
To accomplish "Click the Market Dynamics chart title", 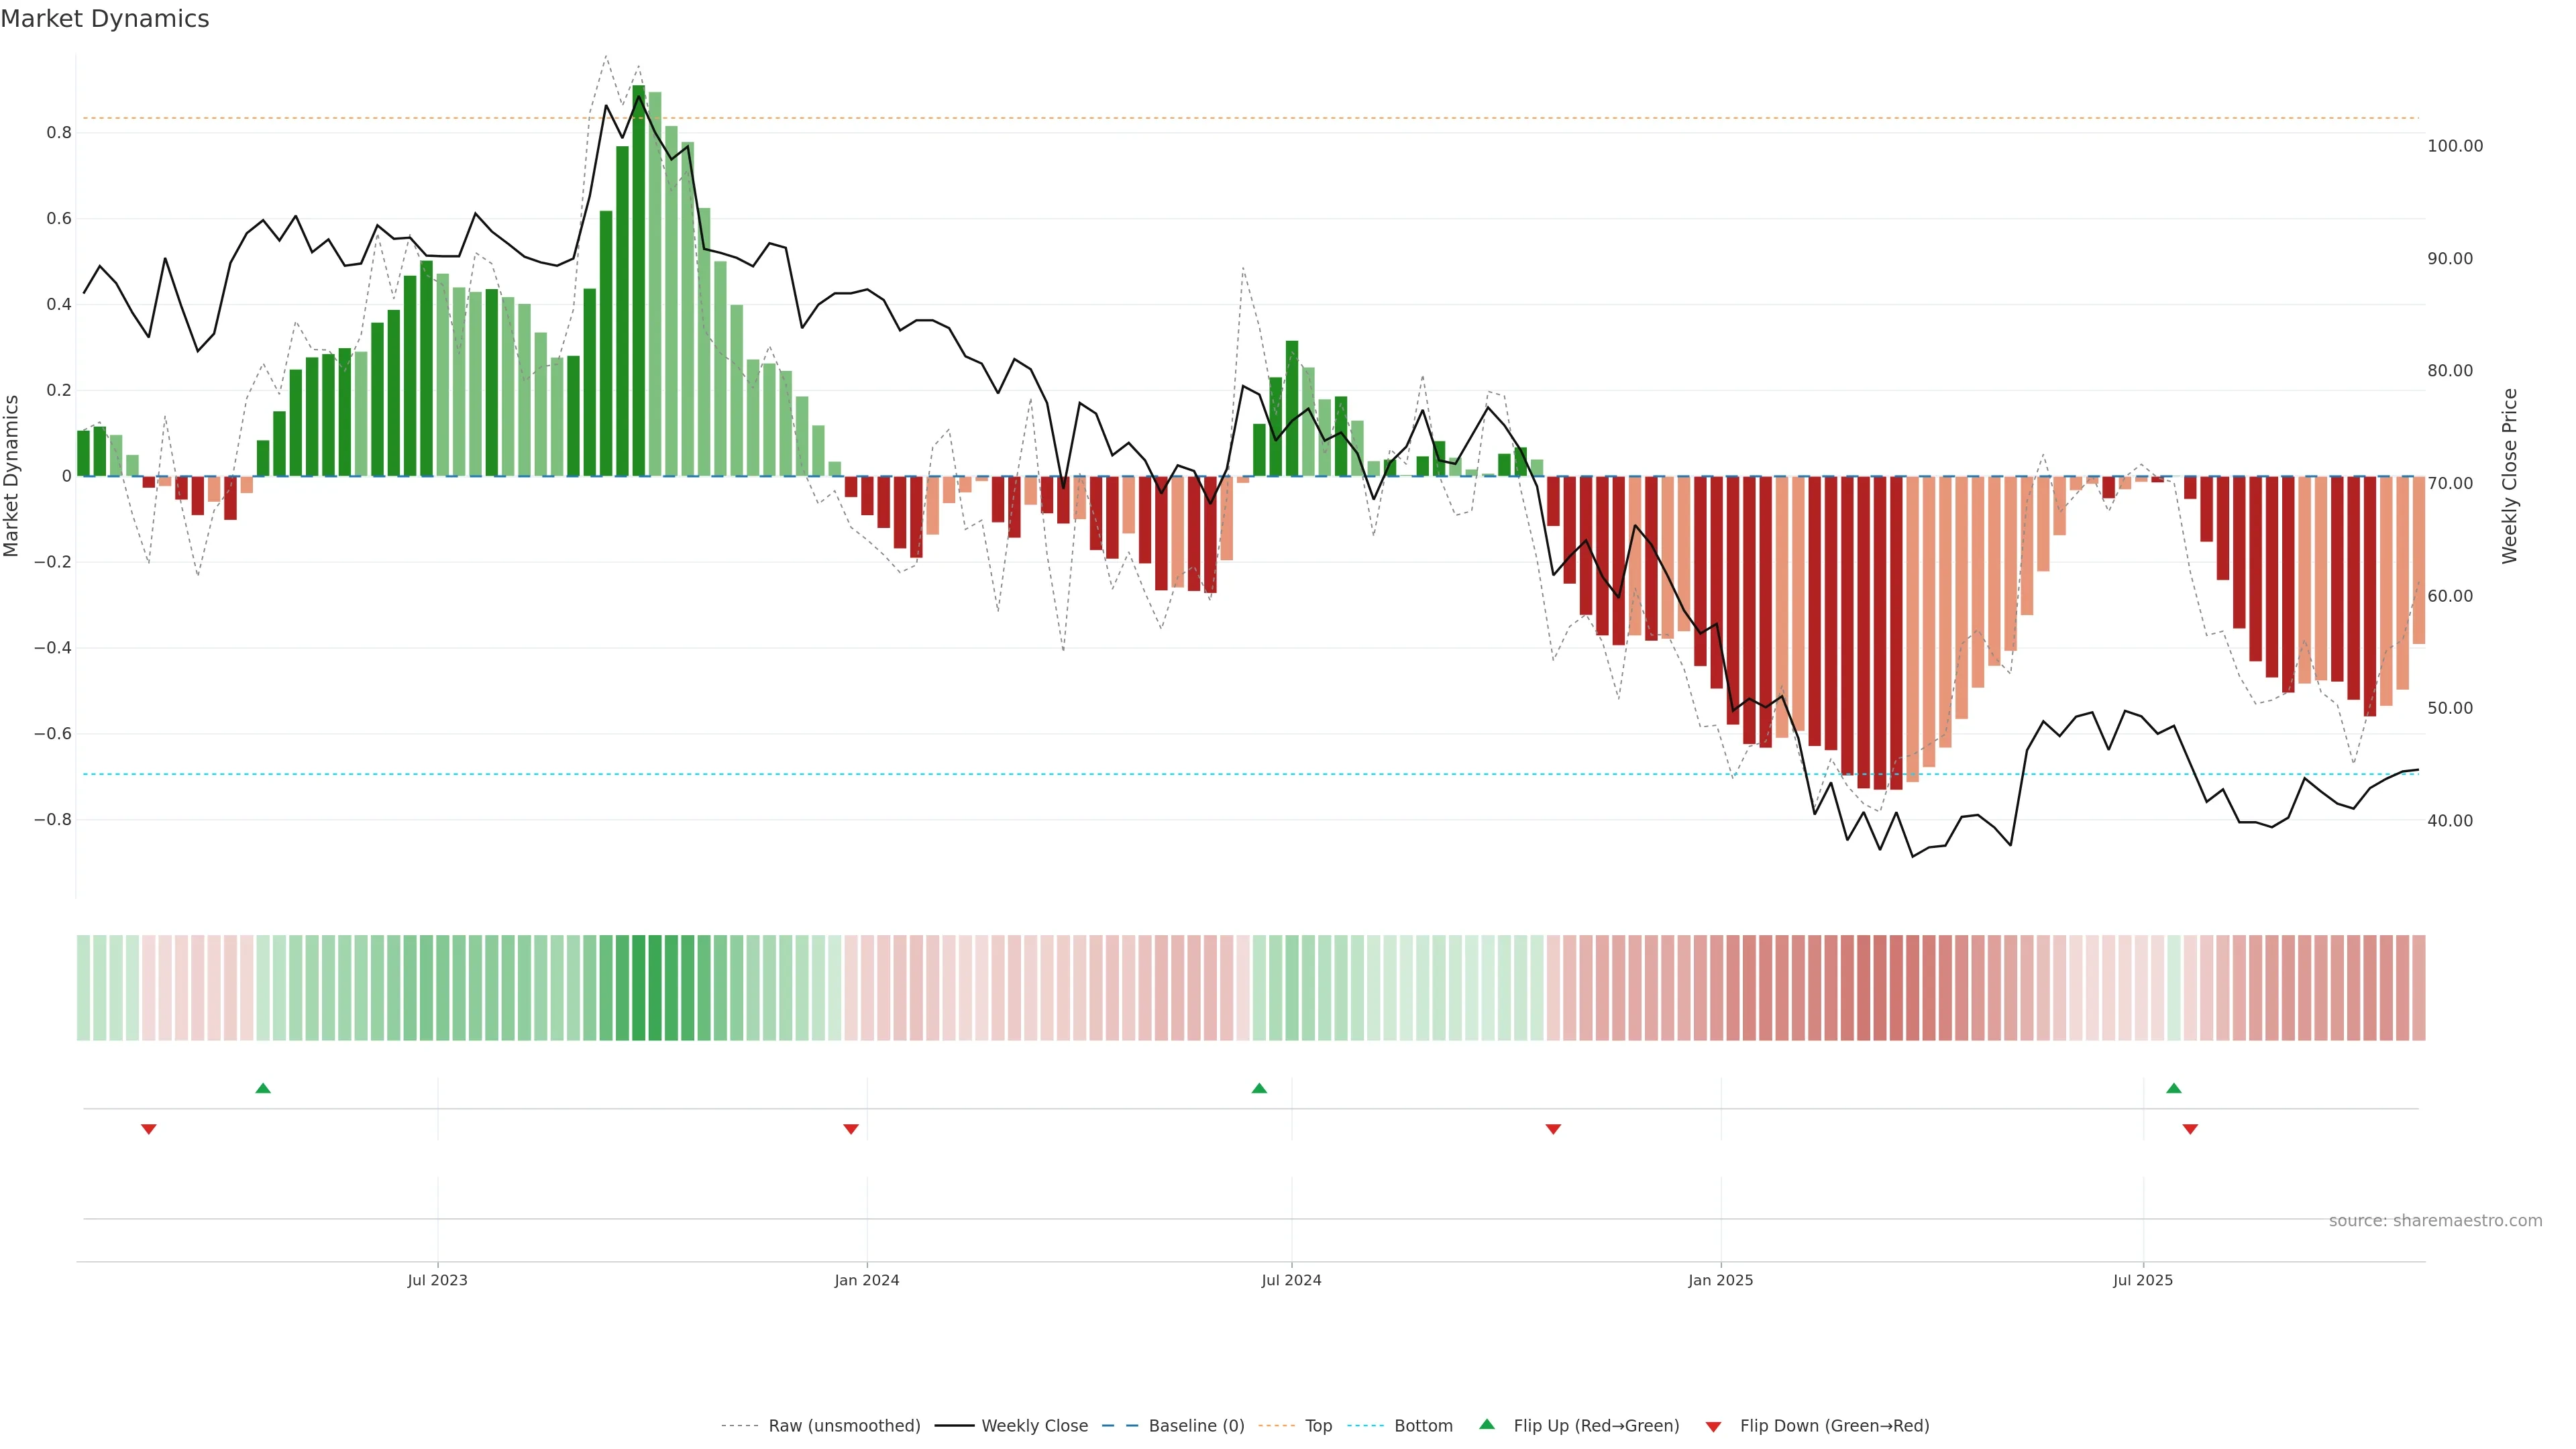I will (x=105, y=19).
